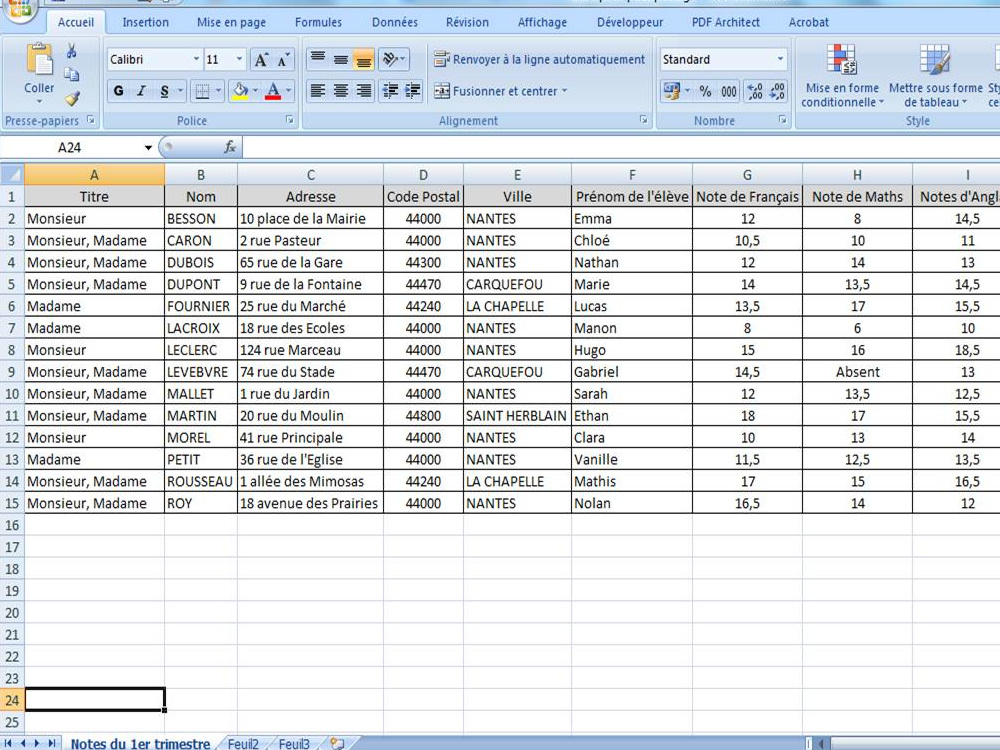
Task: Decrease indent in Alignement group
Action: [390, 91]
